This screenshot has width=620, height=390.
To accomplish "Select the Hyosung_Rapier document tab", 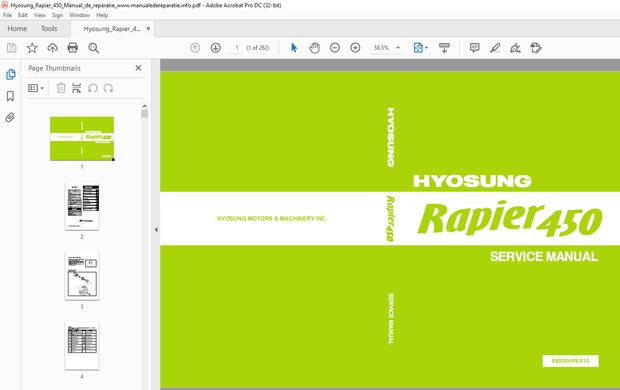I will pos(112,28).
